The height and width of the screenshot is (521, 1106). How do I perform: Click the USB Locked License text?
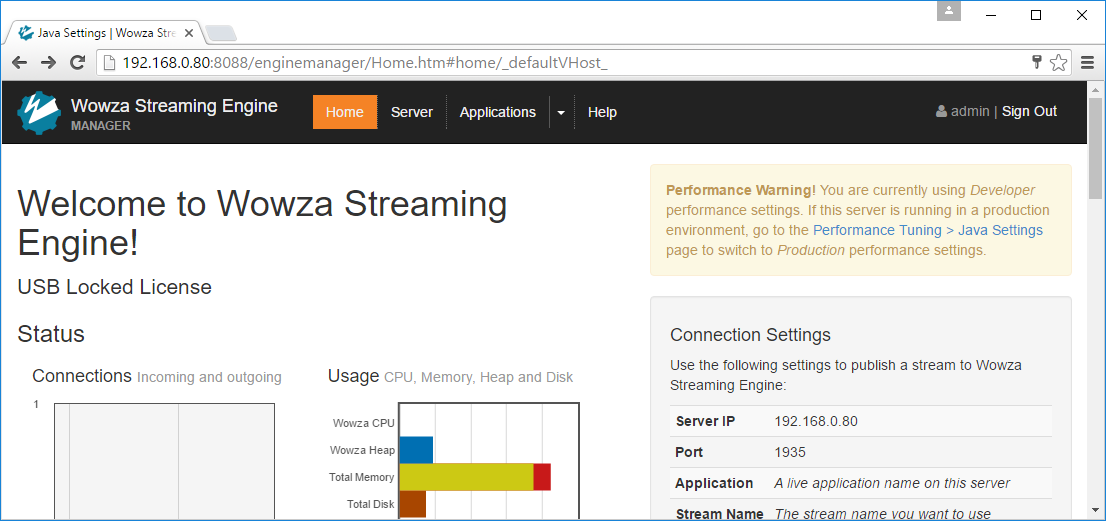coord(114,287)
